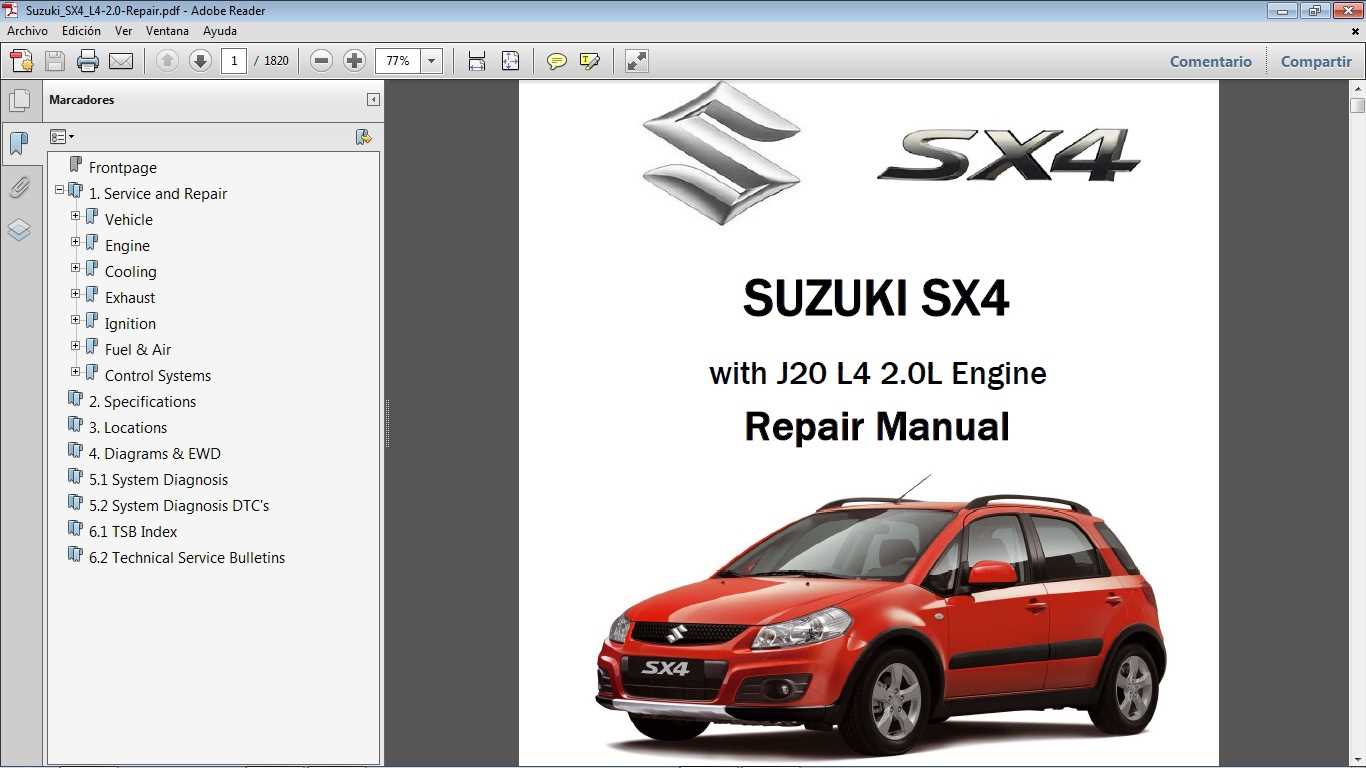Screen dimensions: 1366x768
Task: Select the Exhaust bookmark label
Action: pyautogui.click(x=130, y=298)
